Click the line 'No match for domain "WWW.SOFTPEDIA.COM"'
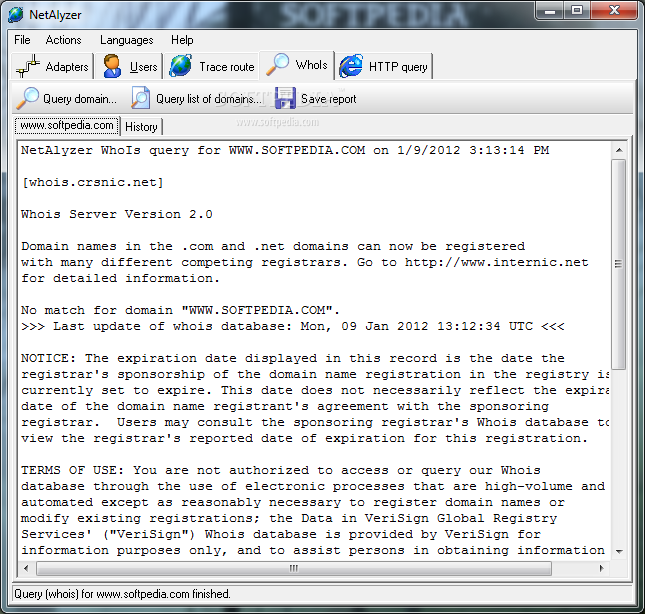 click(180, 310)
